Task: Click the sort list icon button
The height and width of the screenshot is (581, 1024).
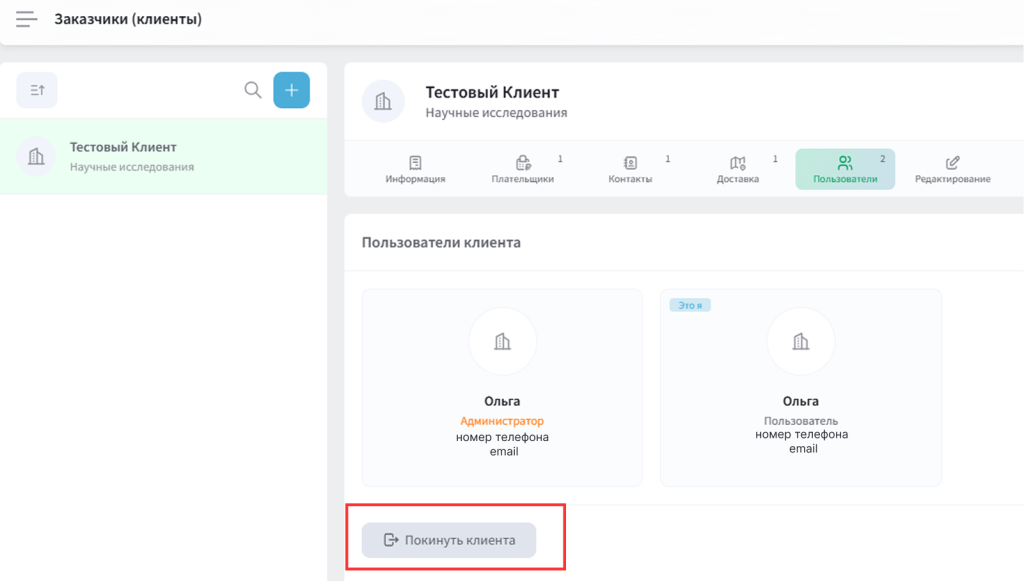Action: pos(37,90)
